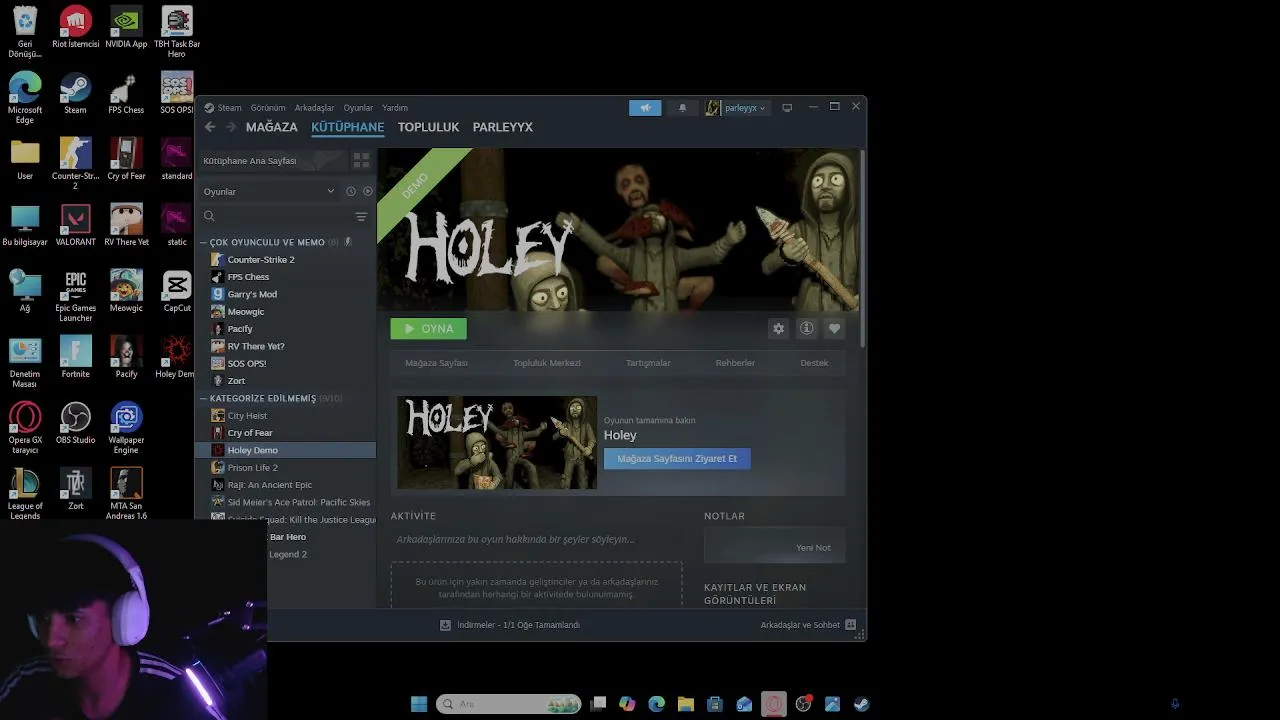Go to the MAĞAZA tab
1280x720 pixels.
tap(272, 127)
